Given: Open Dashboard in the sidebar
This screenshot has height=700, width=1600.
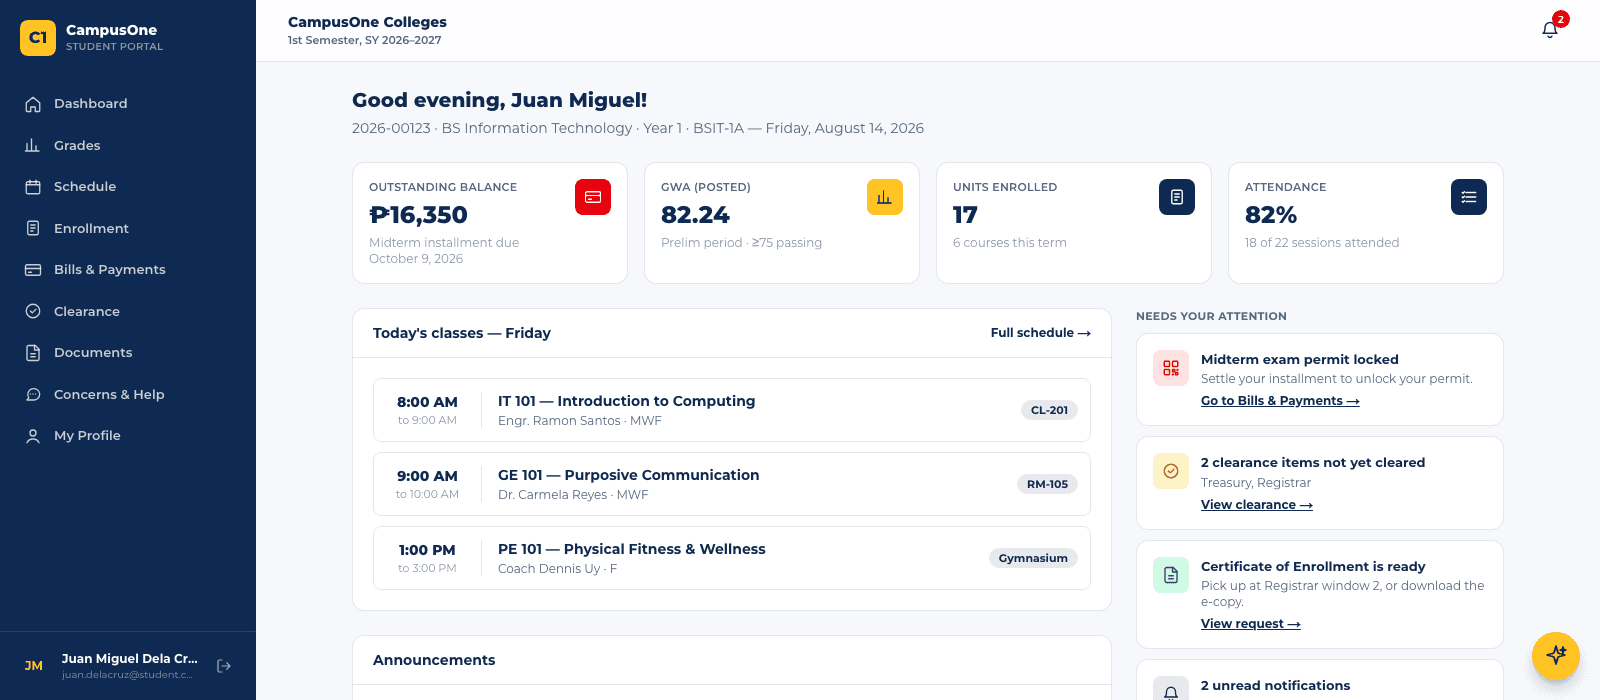Looking at the screenshot, I should pyautogui.click(x=128, y=104).
